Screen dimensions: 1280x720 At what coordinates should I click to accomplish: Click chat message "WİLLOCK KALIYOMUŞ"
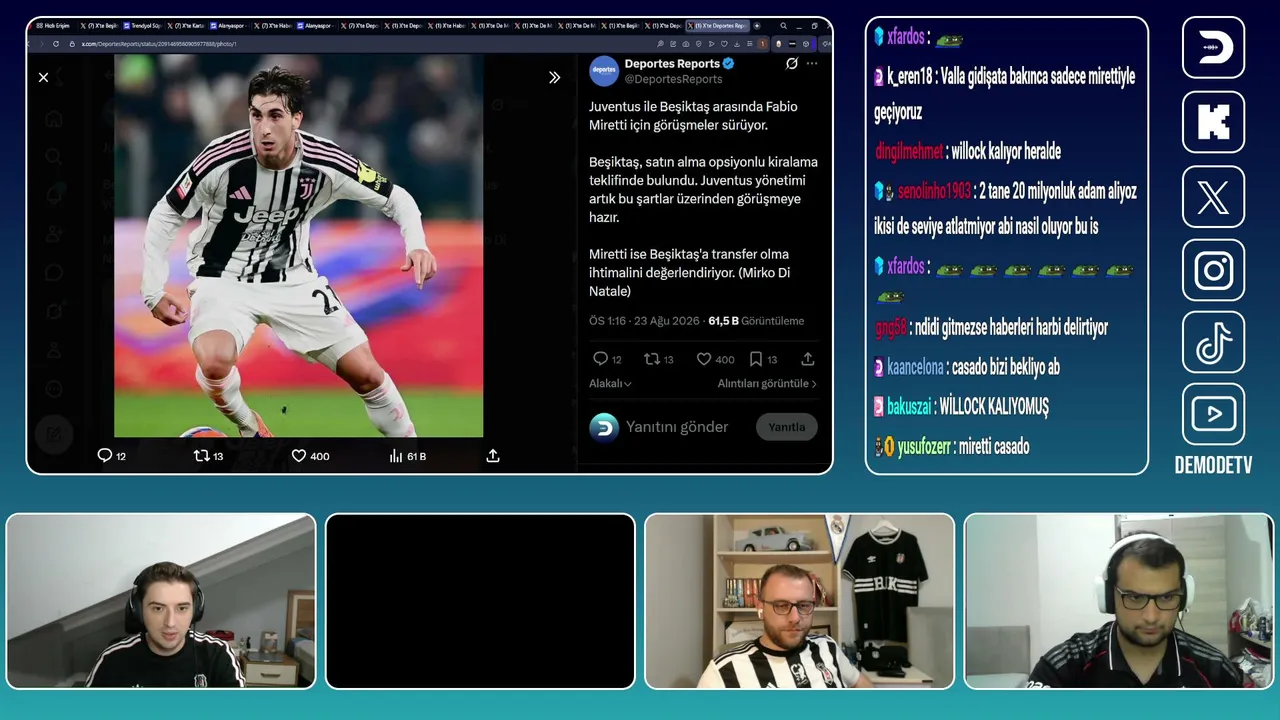coord(994,407)
